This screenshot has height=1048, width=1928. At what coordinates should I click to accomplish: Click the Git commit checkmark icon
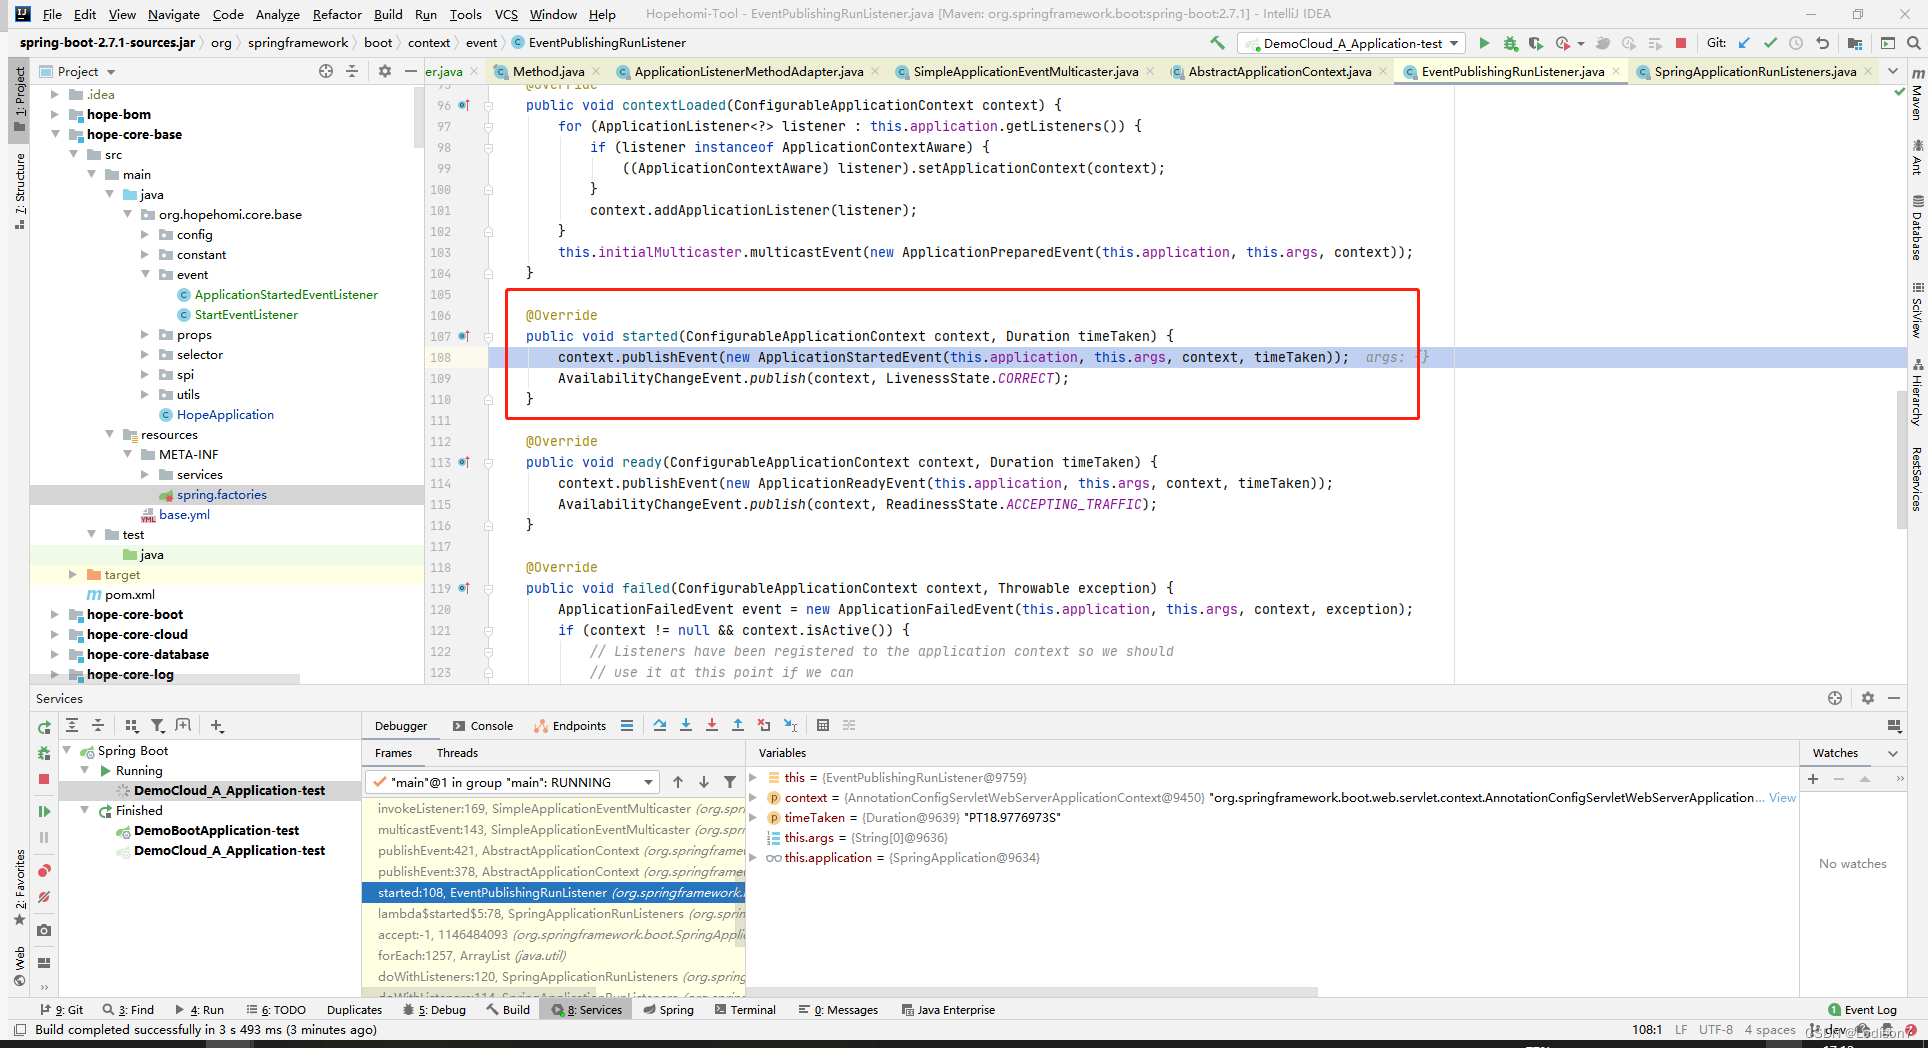(x=1770, y=43)
